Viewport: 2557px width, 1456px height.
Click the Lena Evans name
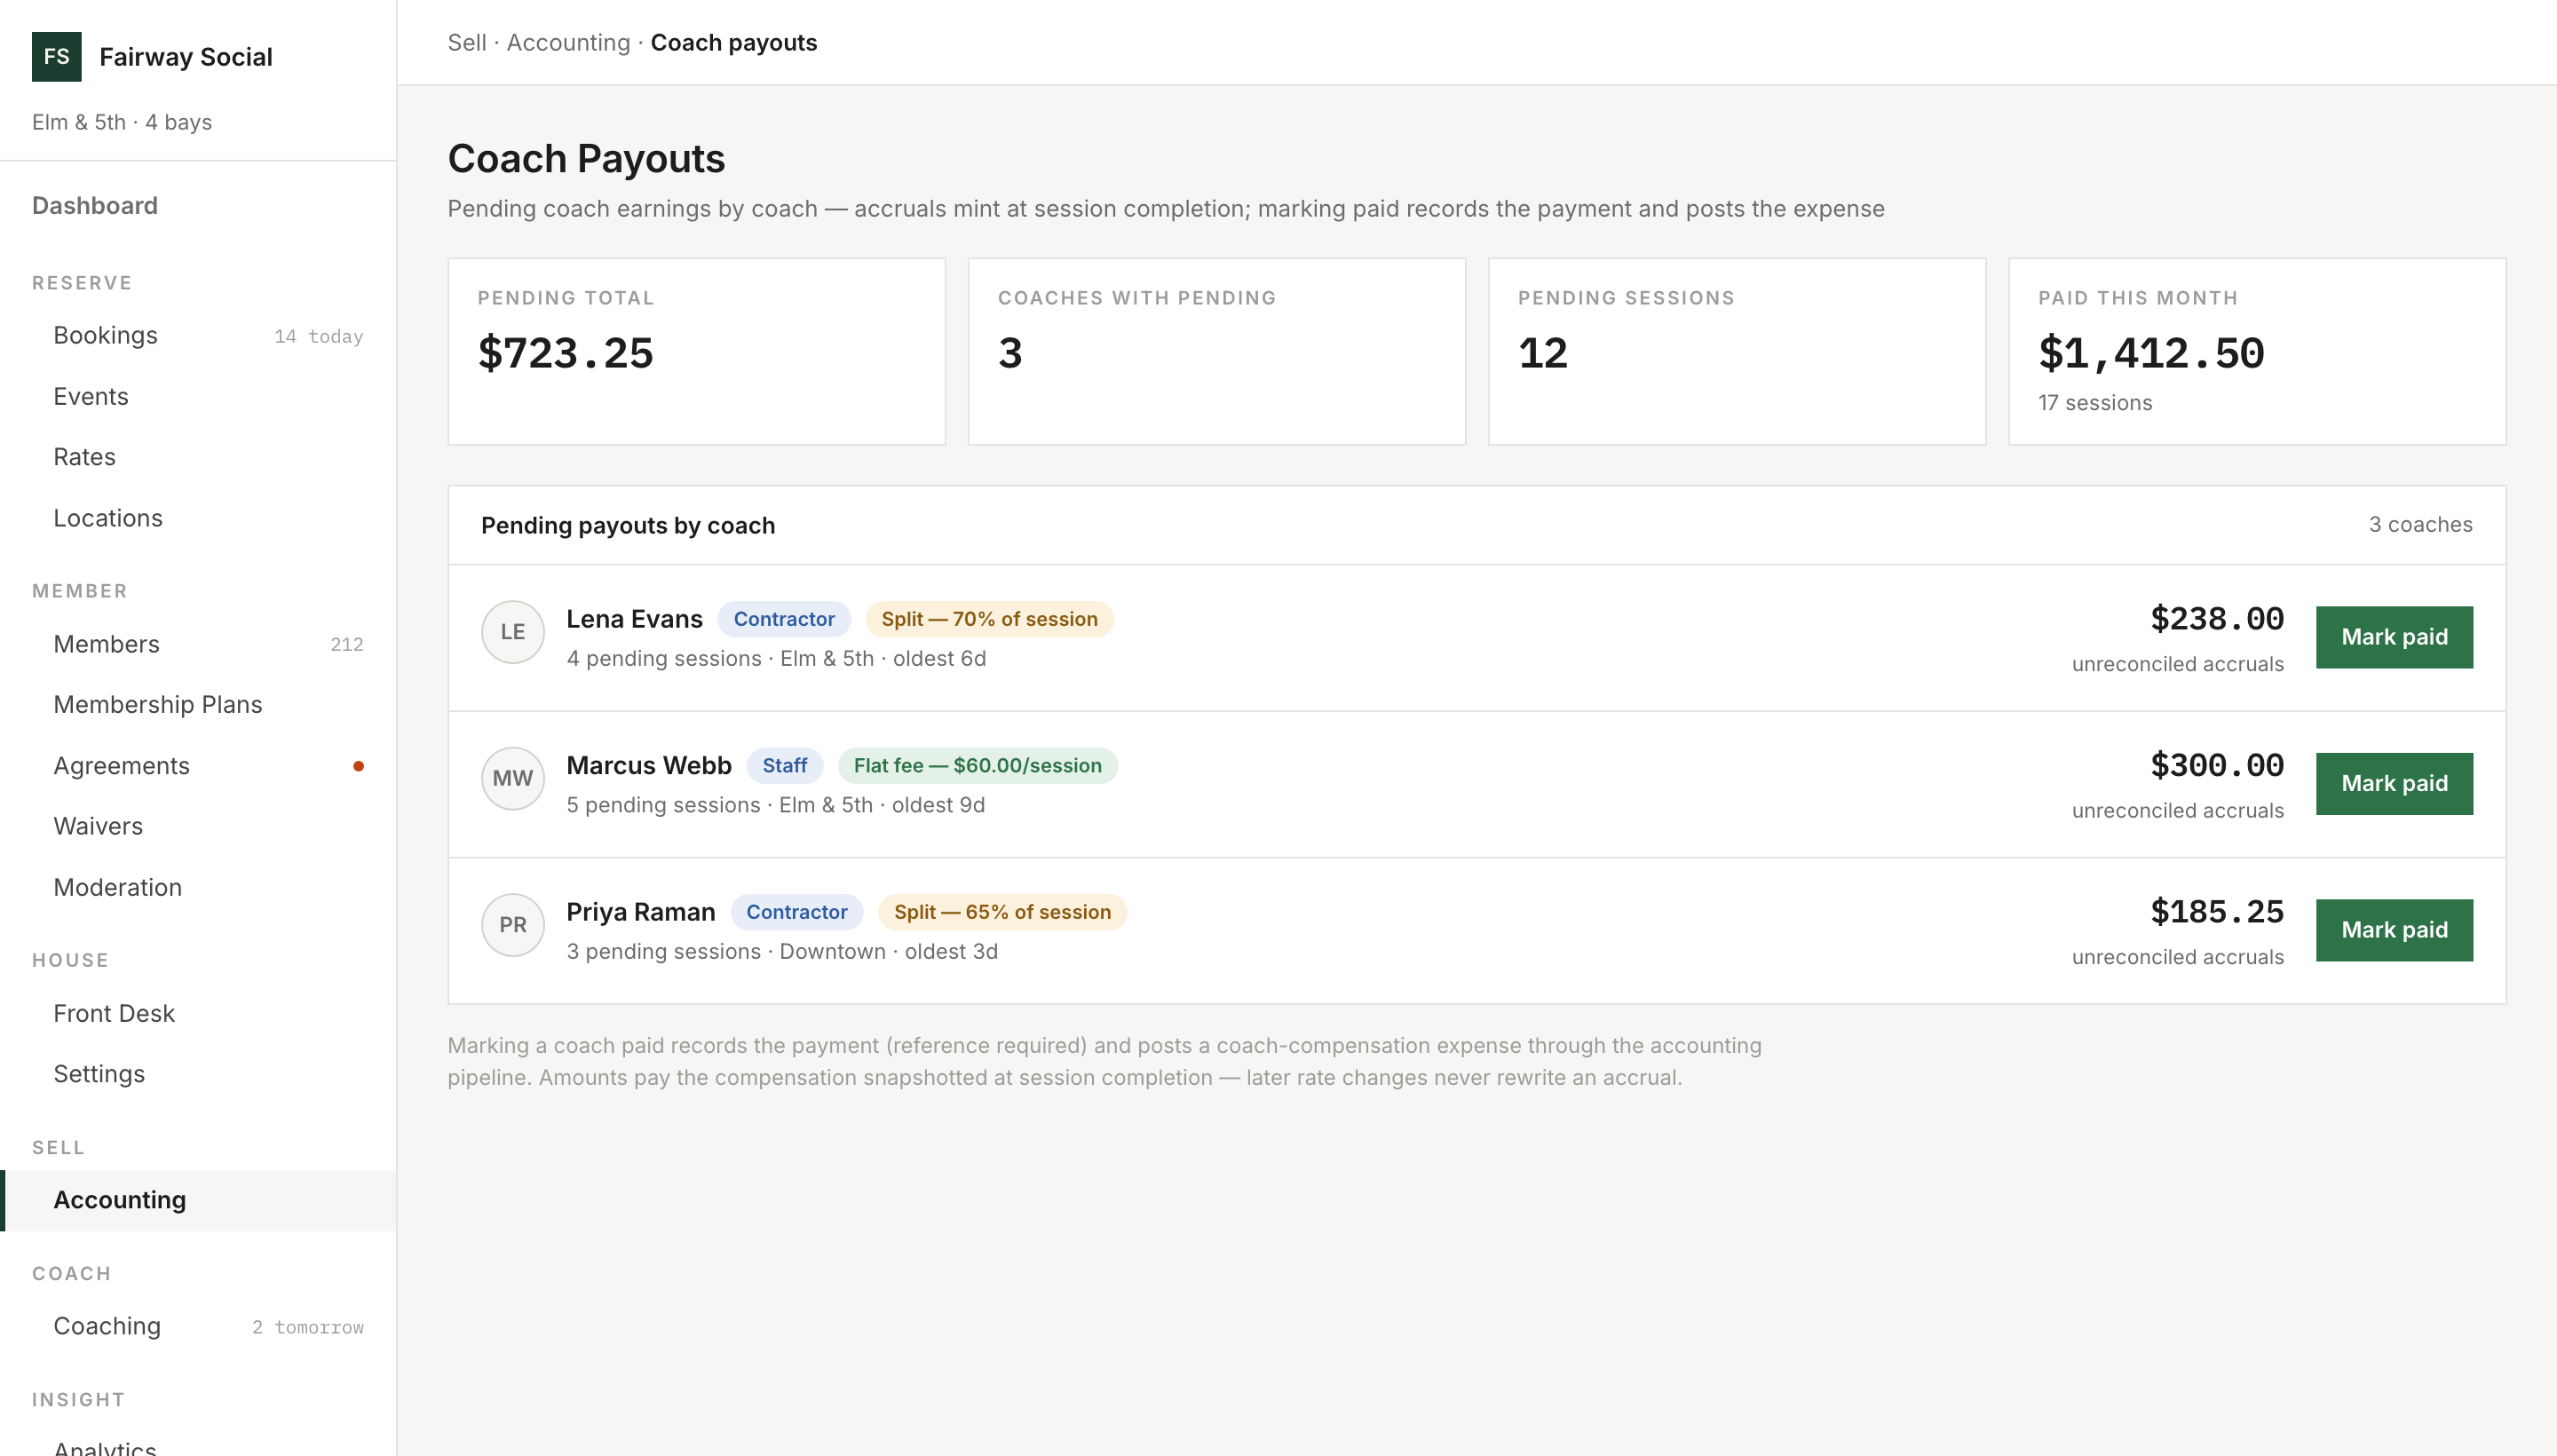click(x=634, y=619)
